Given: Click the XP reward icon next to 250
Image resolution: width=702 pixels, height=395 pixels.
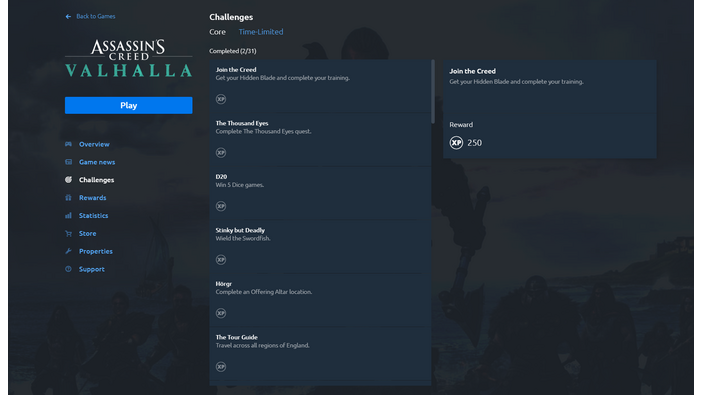Looking at the screenshot, I should 456,143.
